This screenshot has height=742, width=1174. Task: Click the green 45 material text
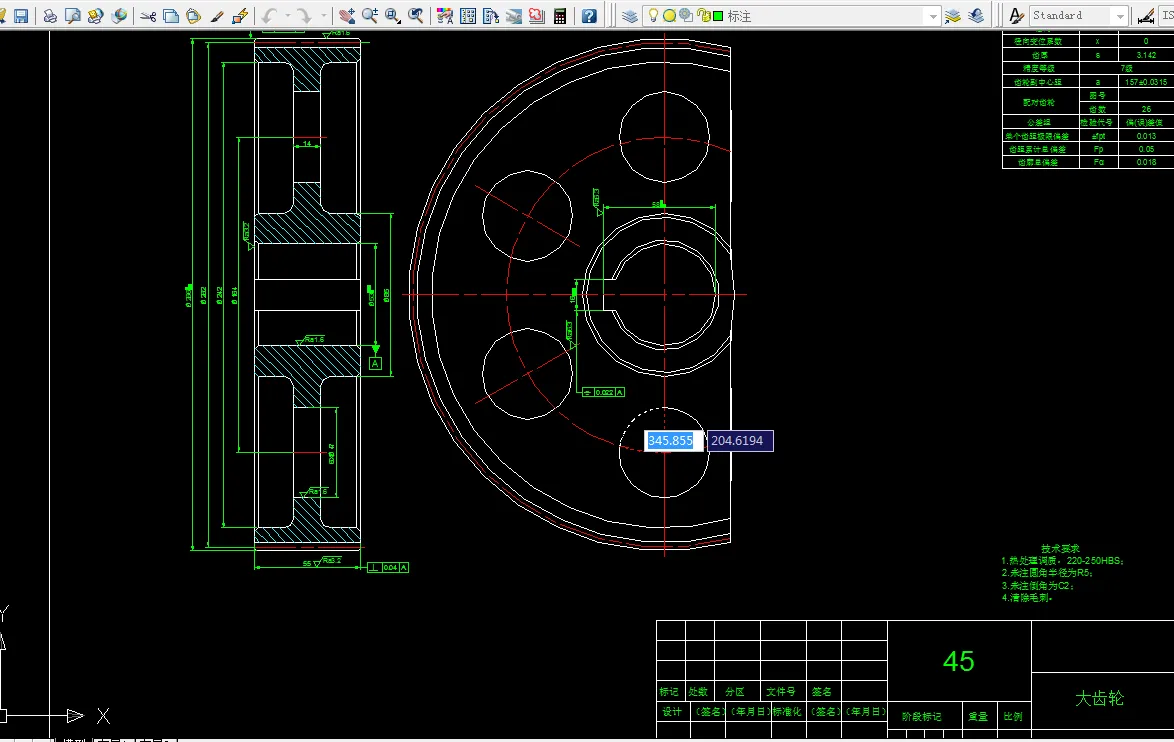point(958,661)
